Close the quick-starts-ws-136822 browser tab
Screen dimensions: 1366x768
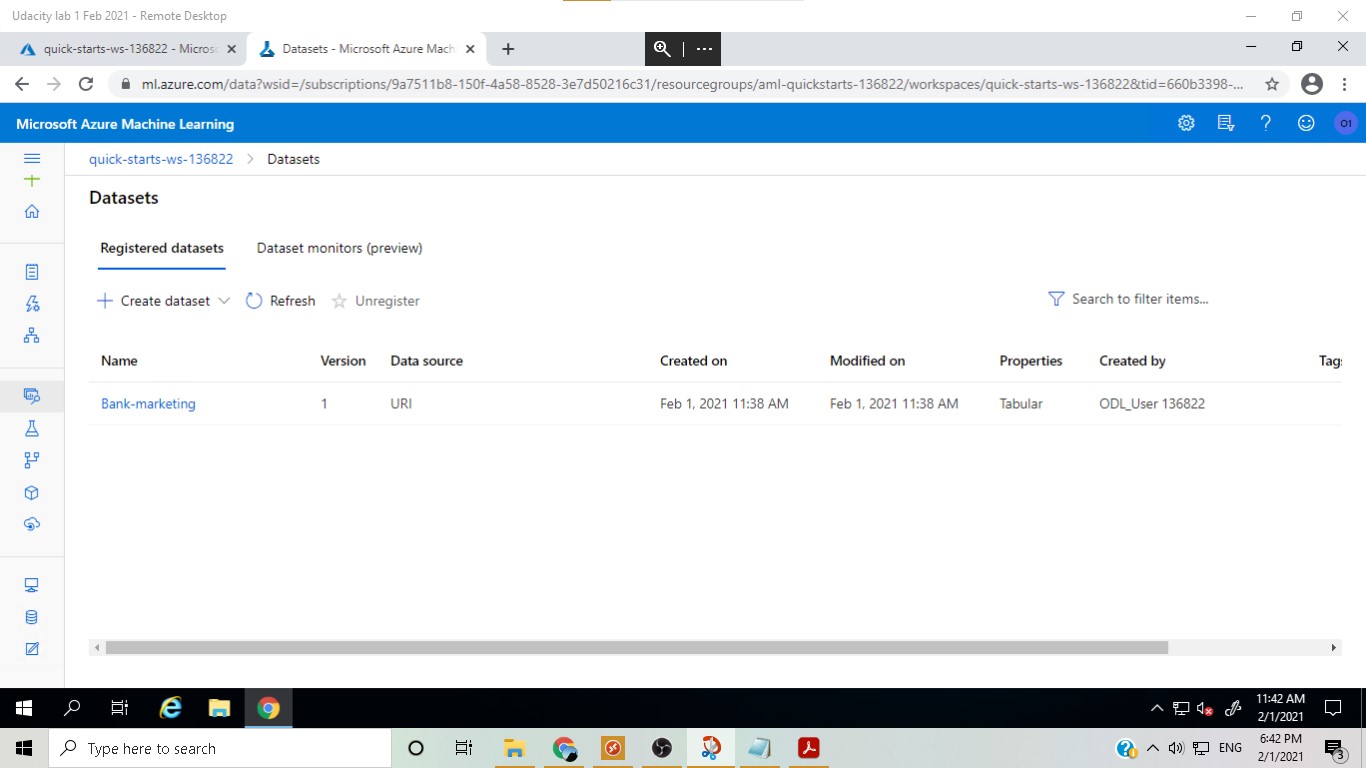coord(232,48)
